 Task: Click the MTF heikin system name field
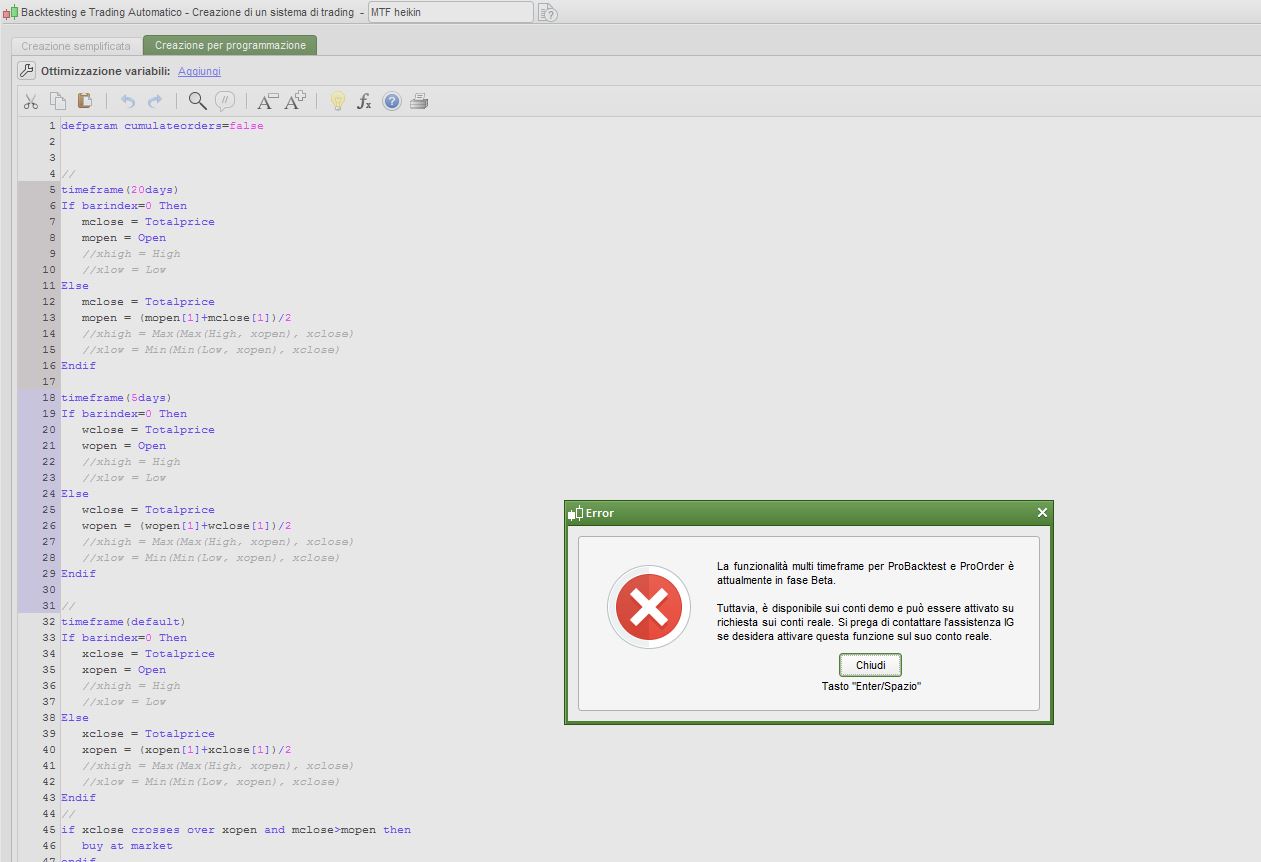450,12
